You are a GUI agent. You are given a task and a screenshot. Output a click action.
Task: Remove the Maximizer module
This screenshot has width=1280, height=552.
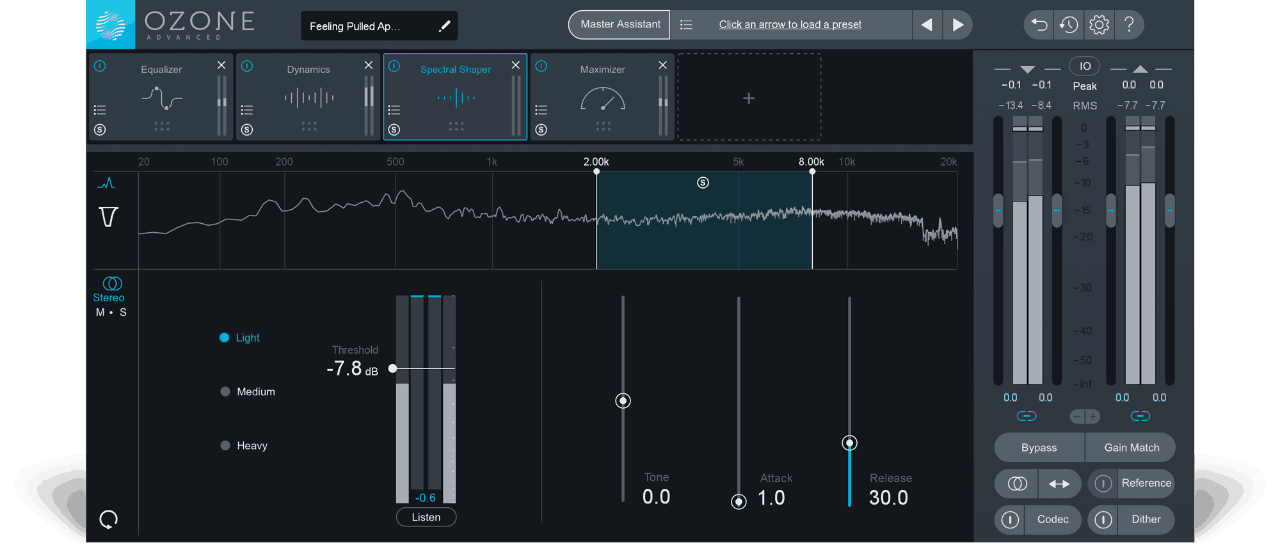663,66
